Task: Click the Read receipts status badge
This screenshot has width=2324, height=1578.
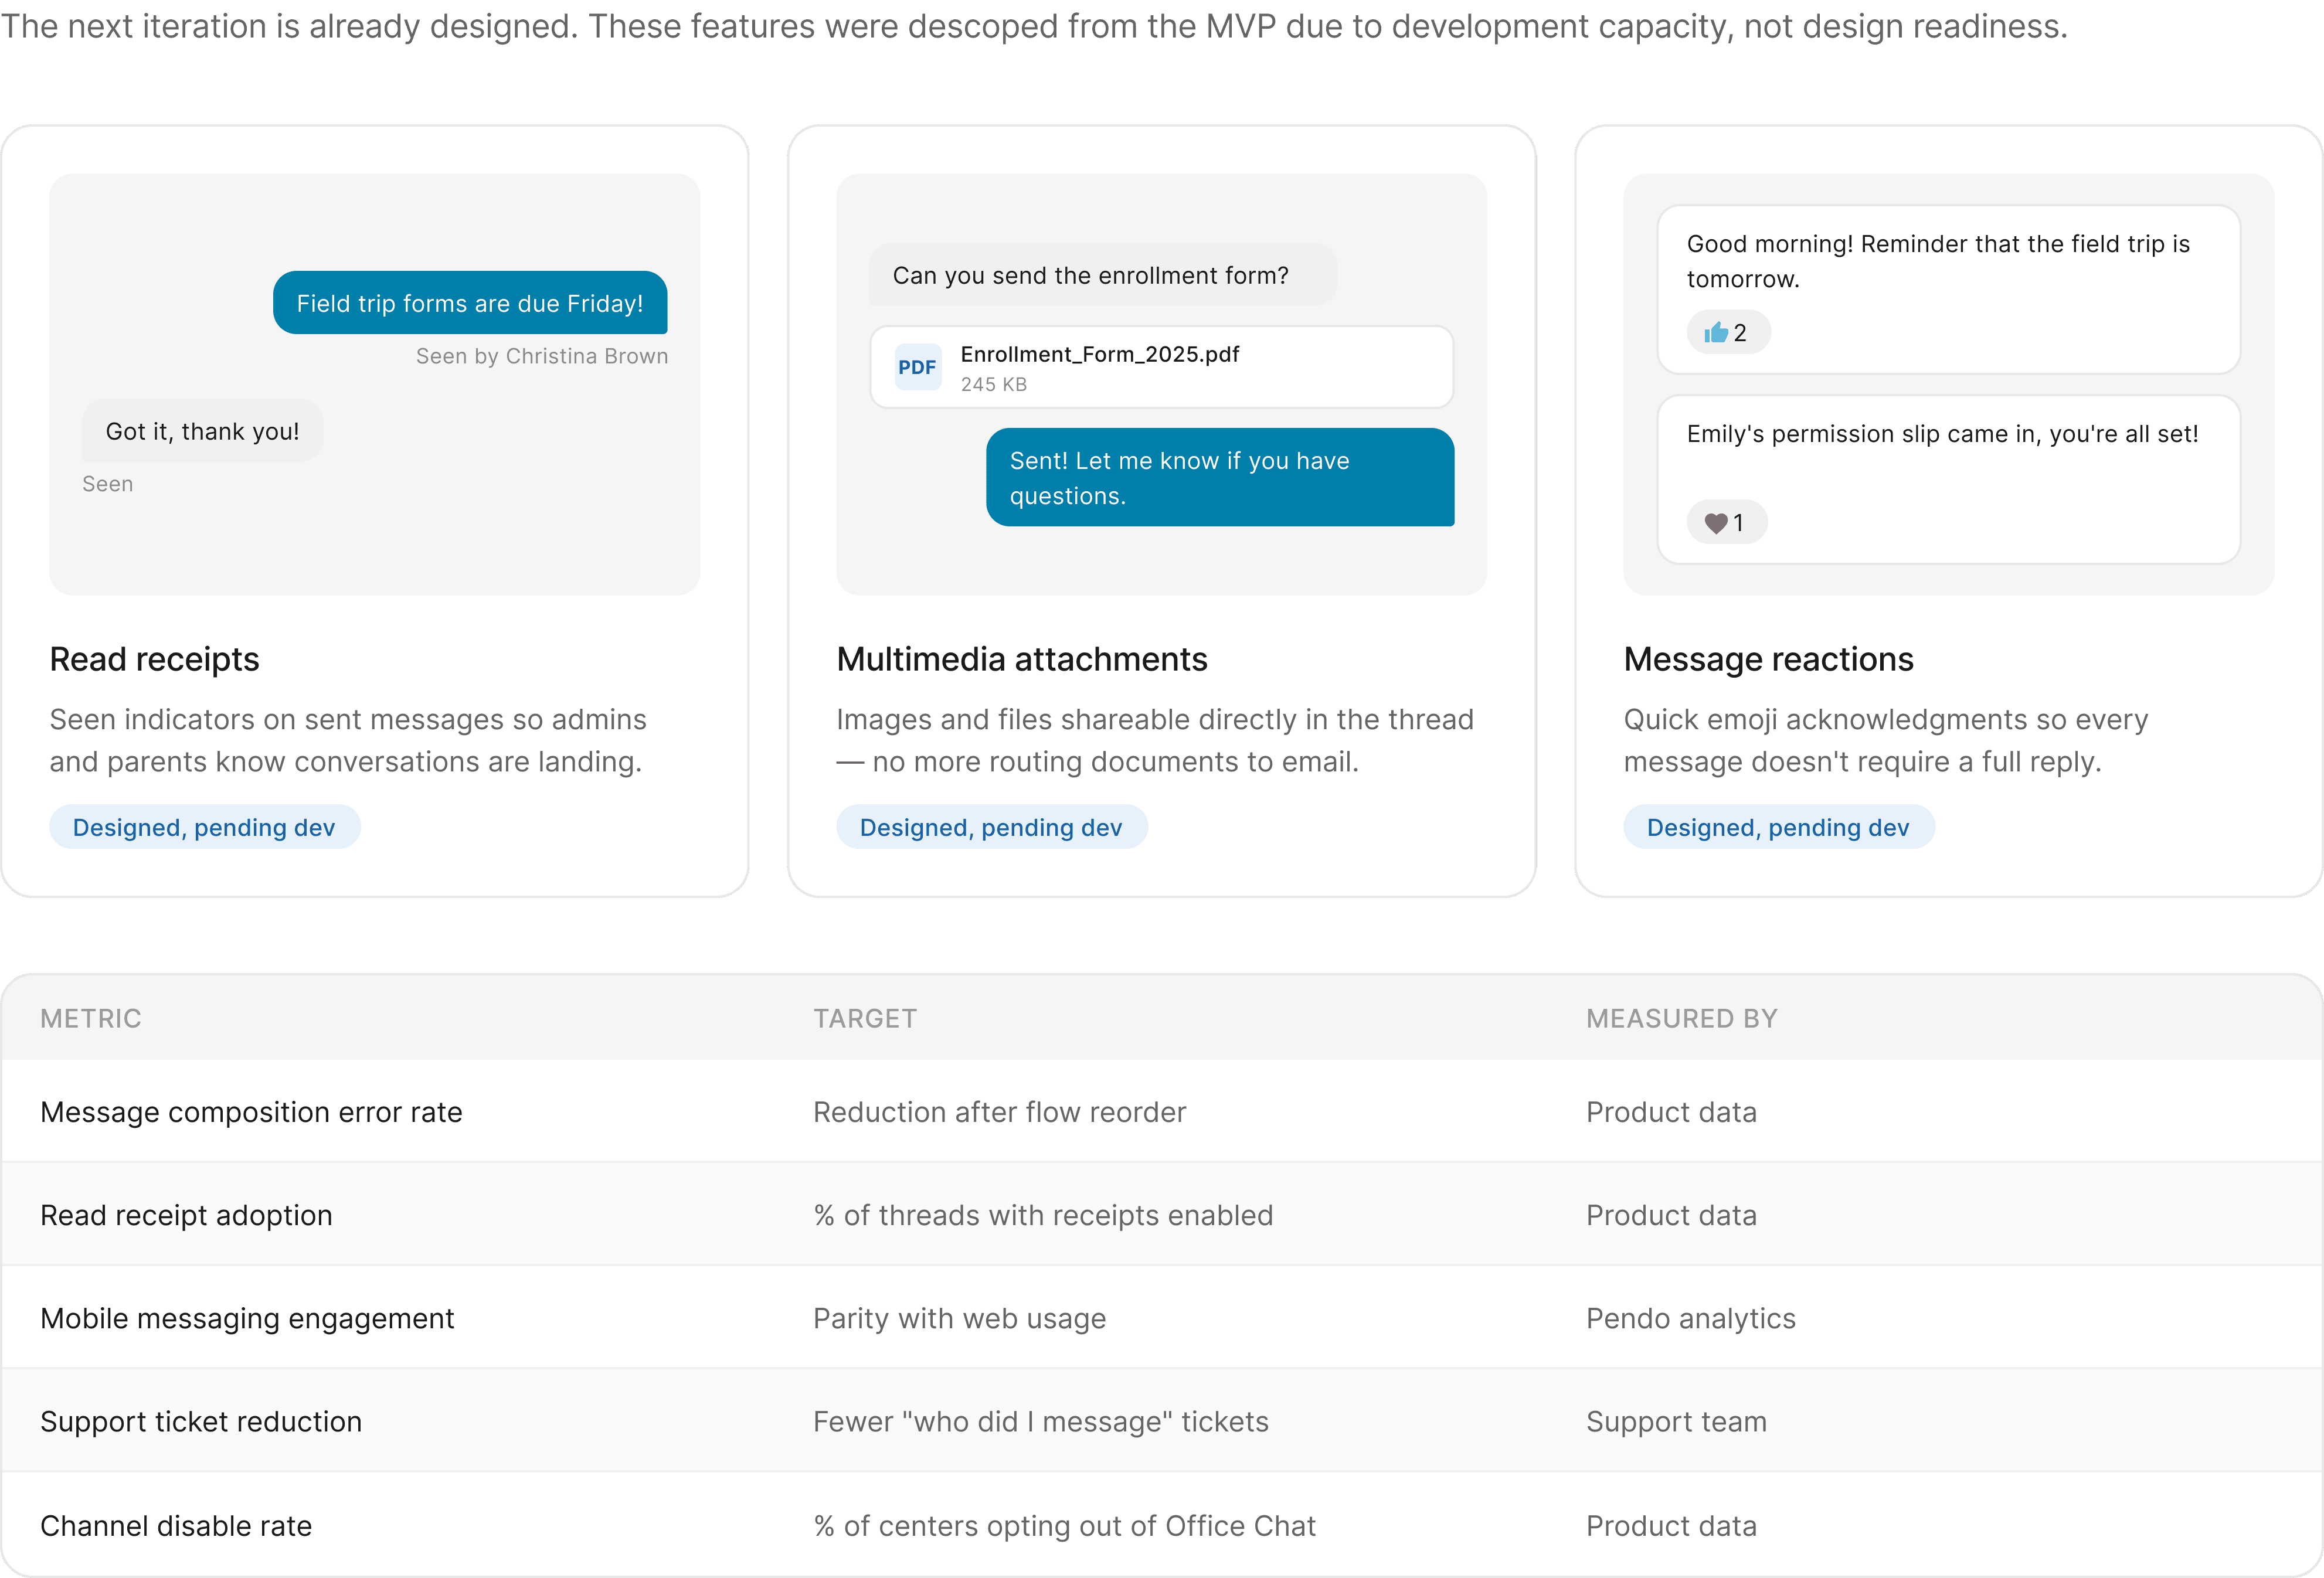Action: tap(204, 828)
